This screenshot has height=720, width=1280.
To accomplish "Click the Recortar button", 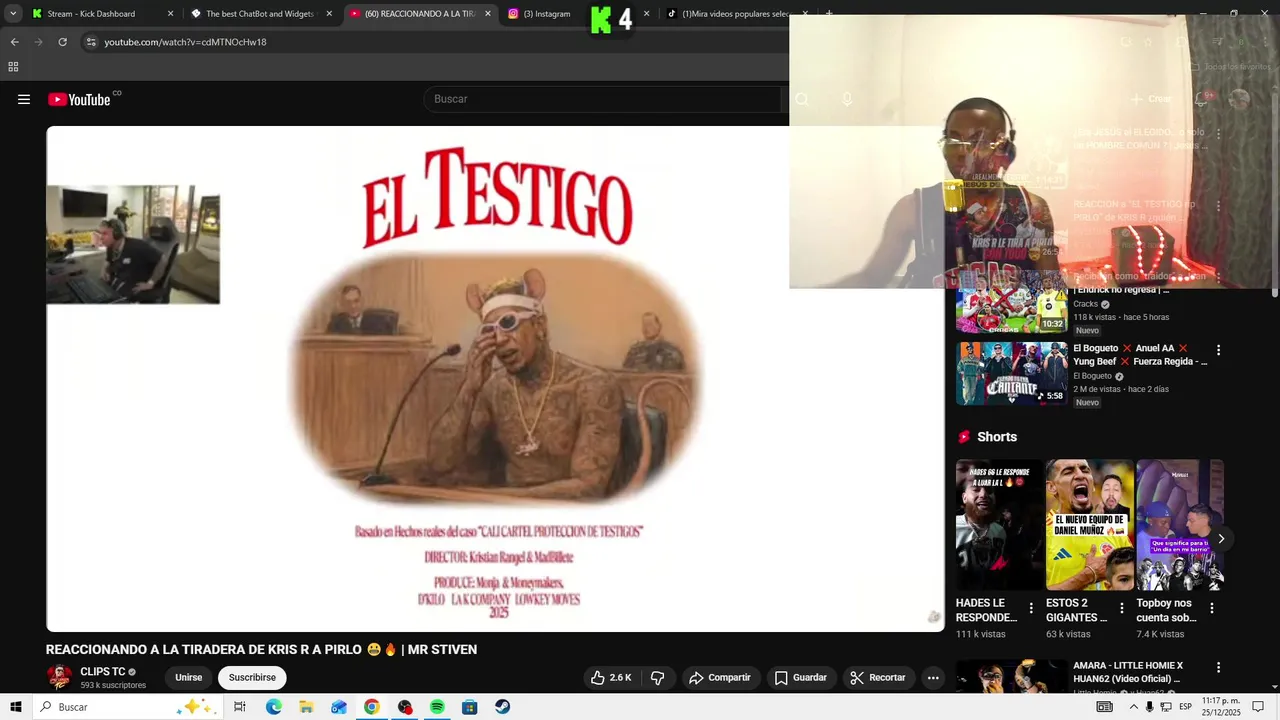I will pyautogui.click(x=878, y=678).
